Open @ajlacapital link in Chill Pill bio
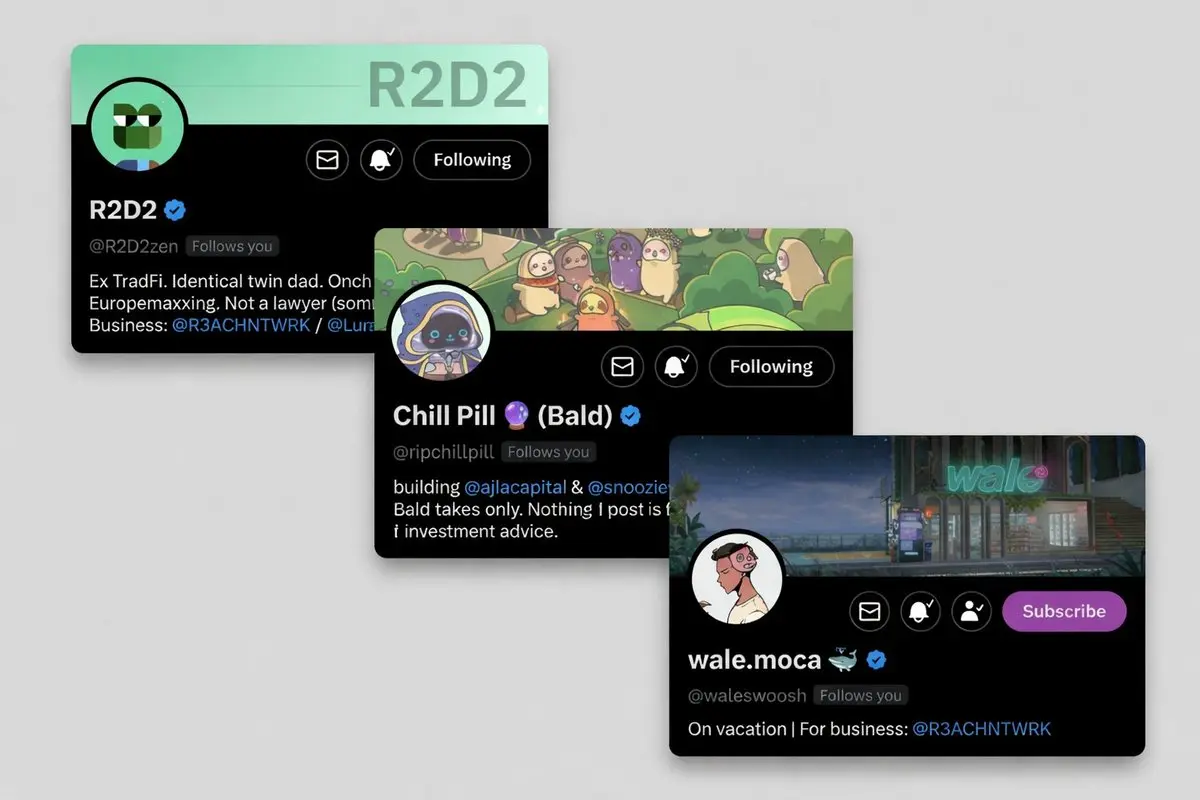Image resolution: width=1200 pixels, height=800 pixels. [517, 488]
